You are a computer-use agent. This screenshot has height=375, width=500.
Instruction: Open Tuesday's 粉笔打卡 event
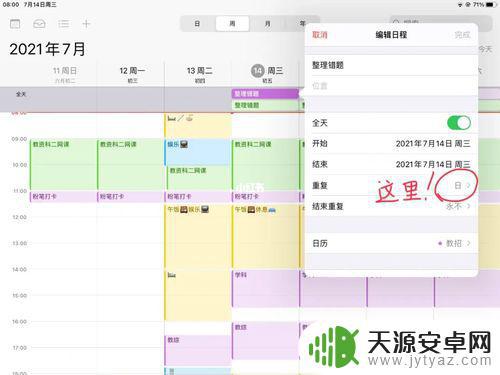pos(198,197)
